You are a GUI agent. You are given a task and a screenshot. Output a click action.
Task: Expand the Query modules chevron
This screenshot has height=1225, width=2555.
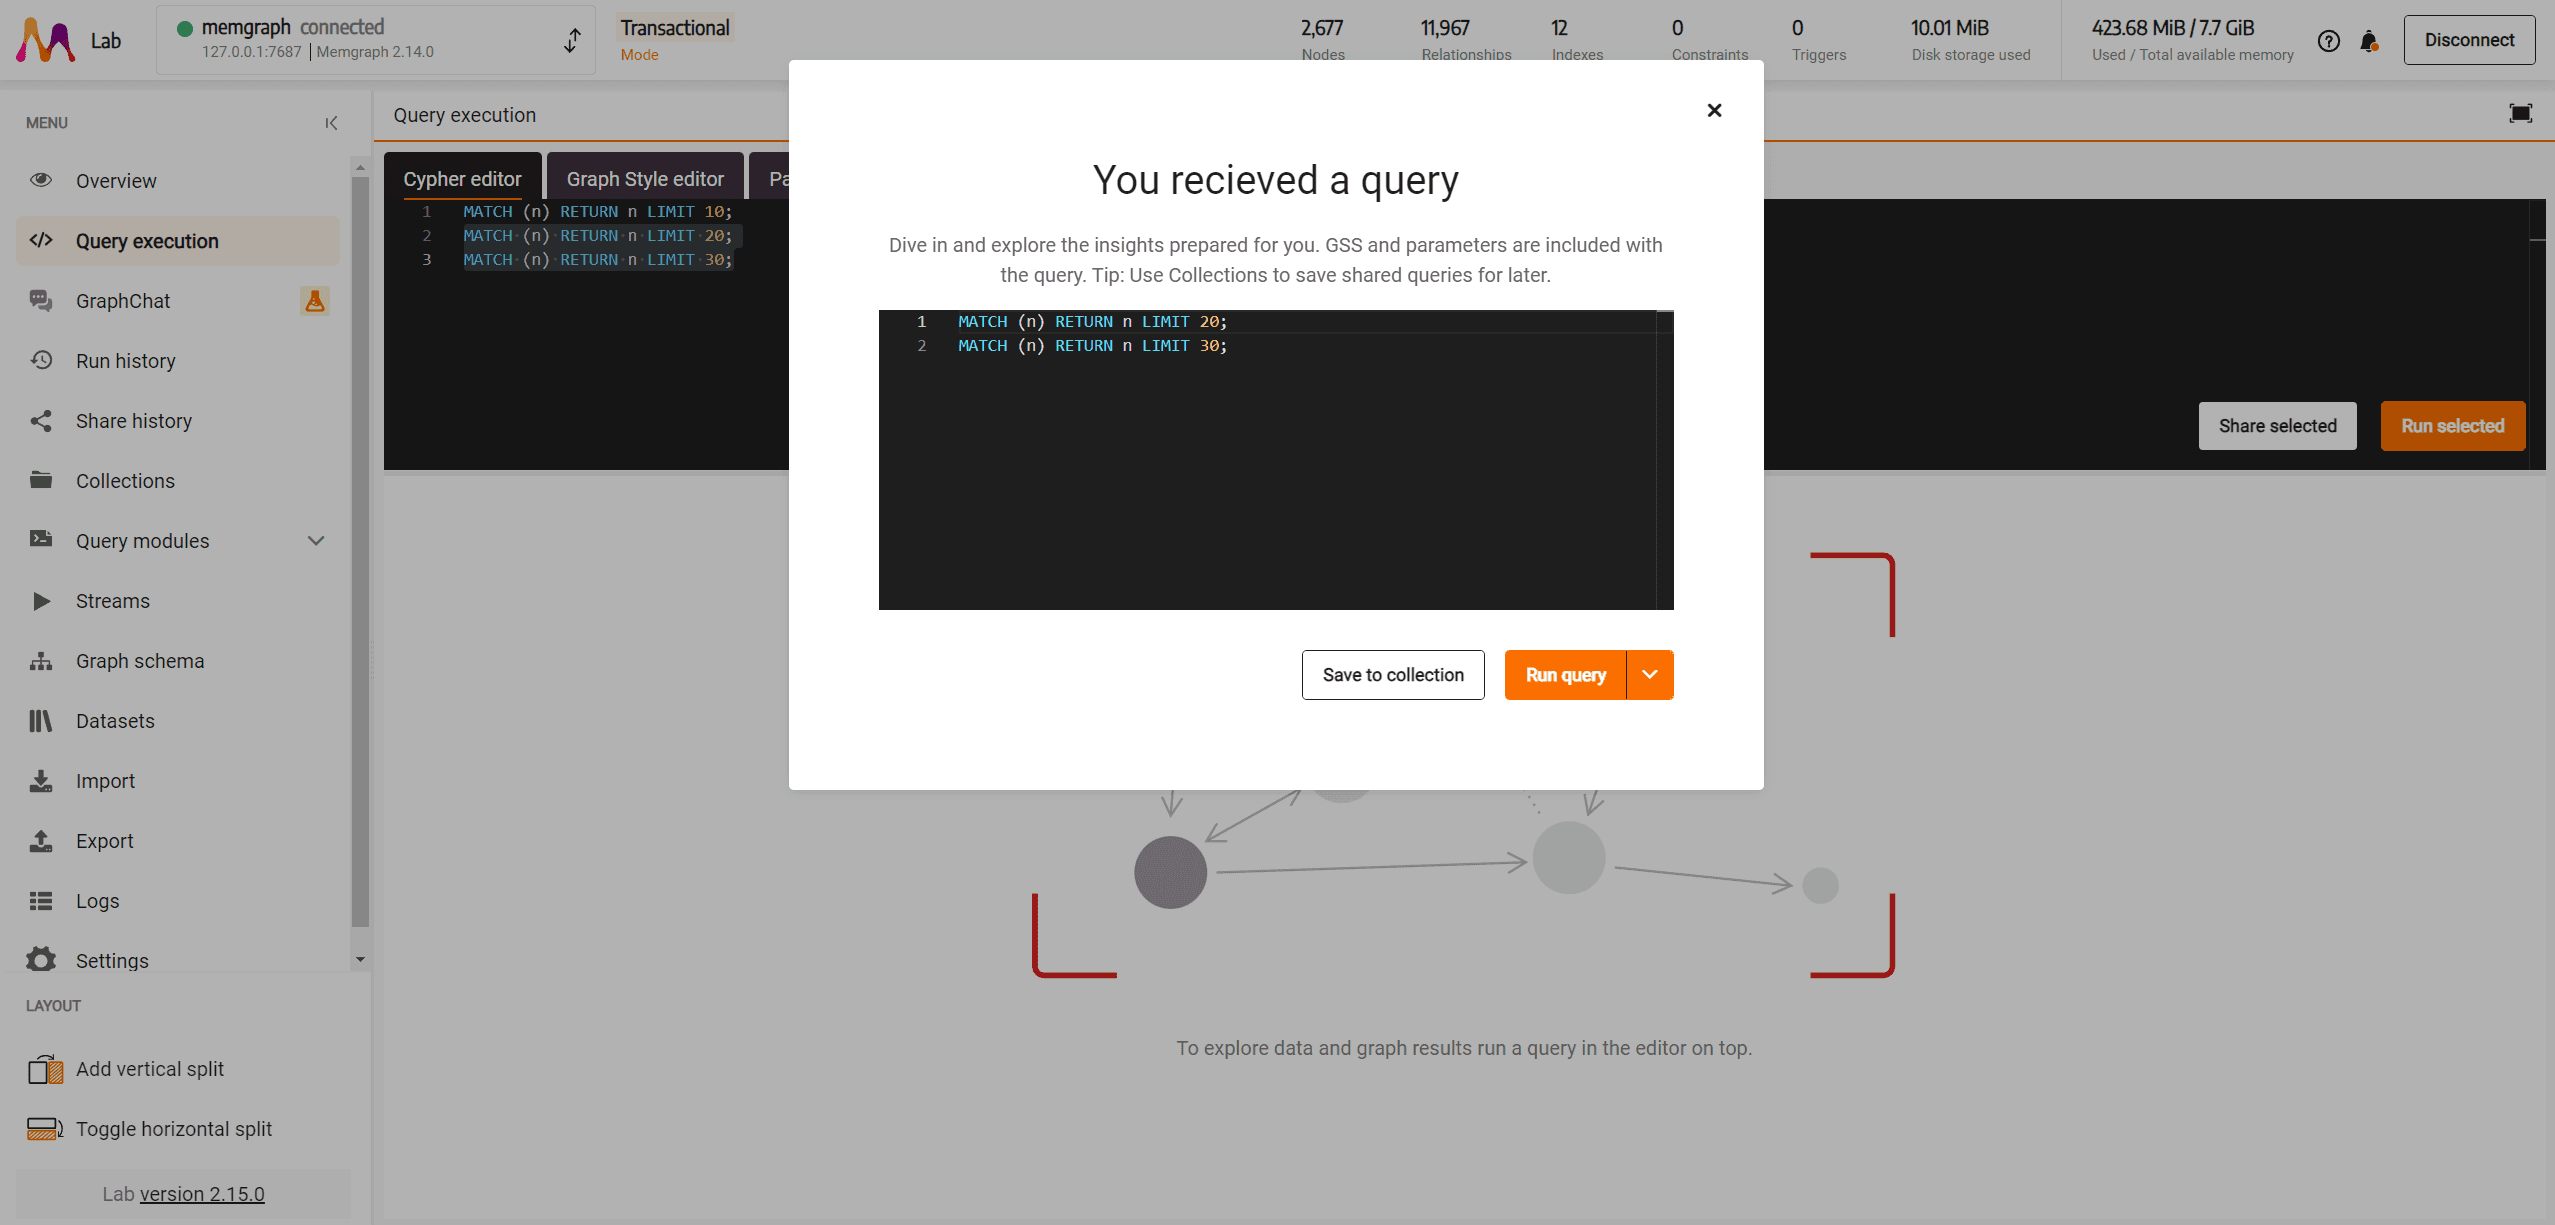click(x=316, y=541)
